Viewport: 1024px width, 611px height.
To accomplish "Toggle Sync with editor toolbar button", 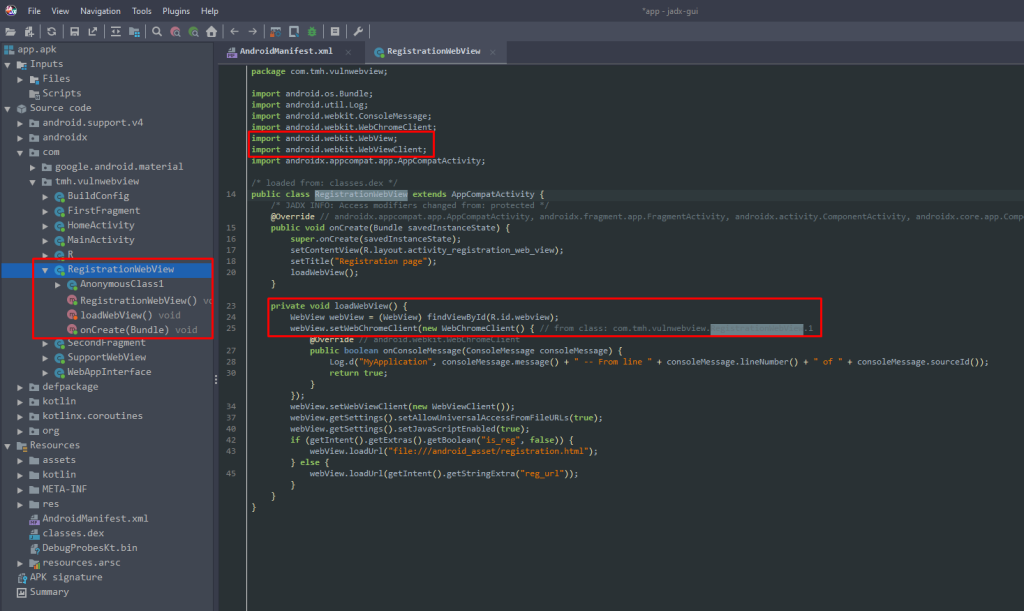I will click(x=116, y=31).
